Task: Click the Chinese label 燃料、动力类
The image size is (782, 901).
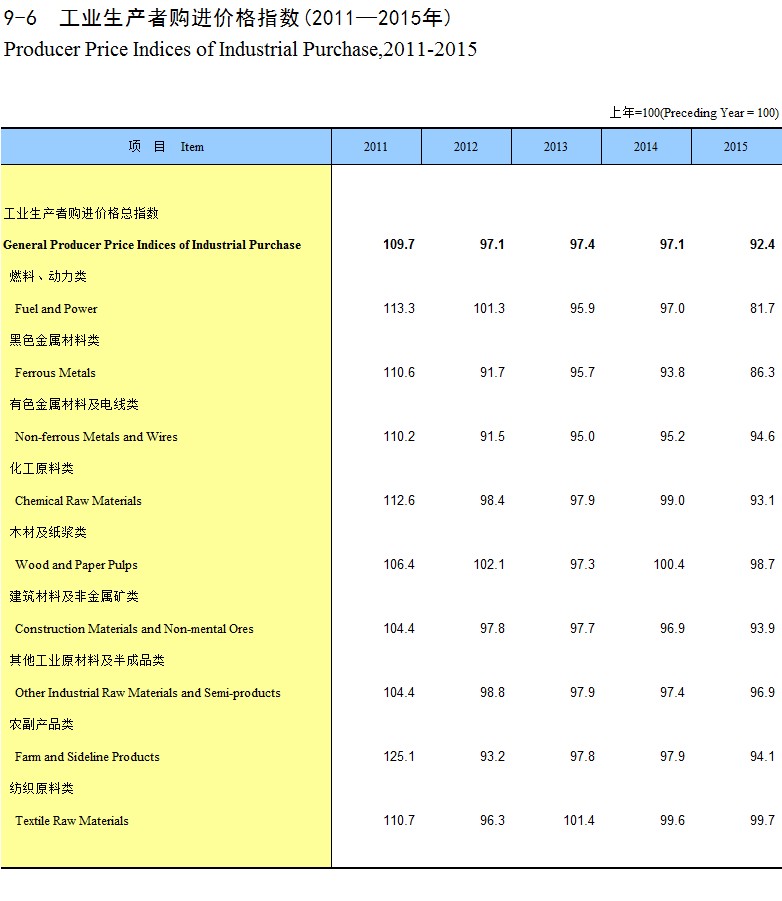Action: (x=48, y=276)
